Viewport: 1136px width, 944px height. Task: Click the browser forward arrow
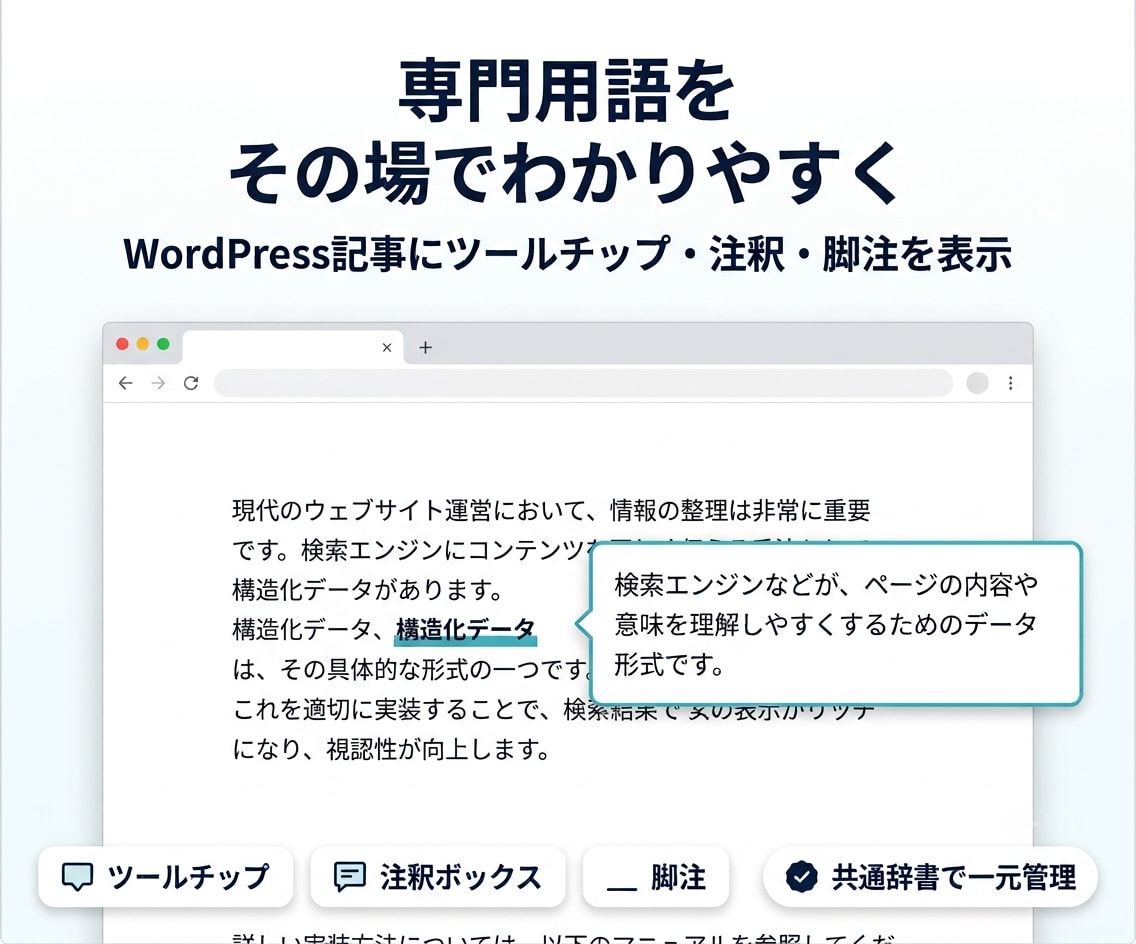point(158,383)
